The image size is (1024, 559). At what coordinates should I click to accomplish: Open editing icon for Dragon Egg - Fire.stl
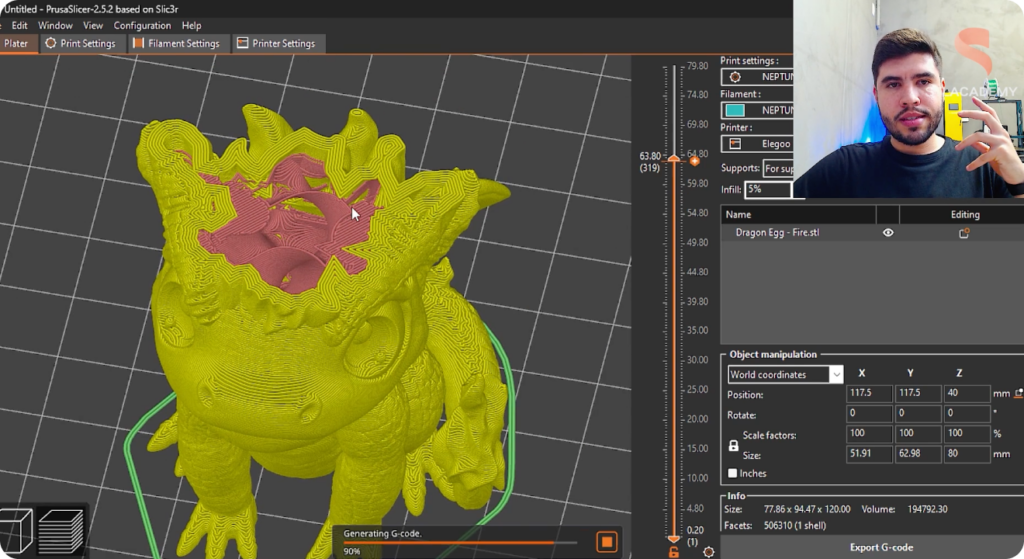click(x=964, y=233)
